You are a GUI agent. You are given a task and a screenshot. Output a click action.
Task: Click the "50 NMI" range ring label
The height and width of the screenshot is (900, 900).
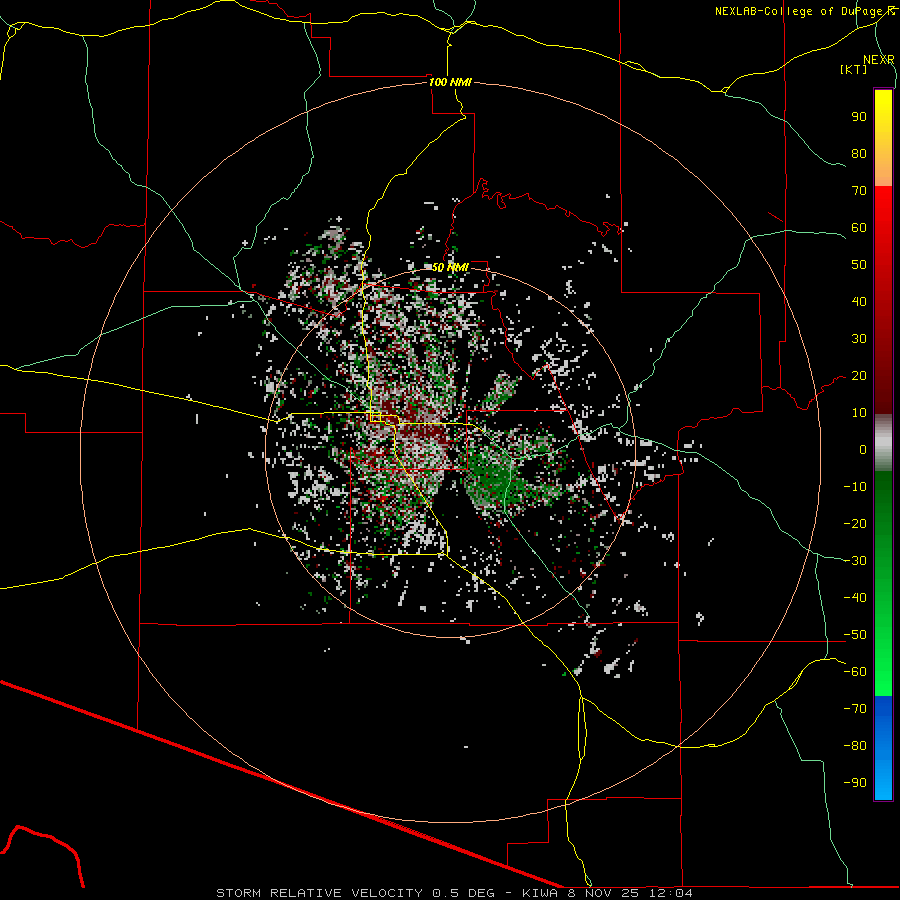click(450, 267)
